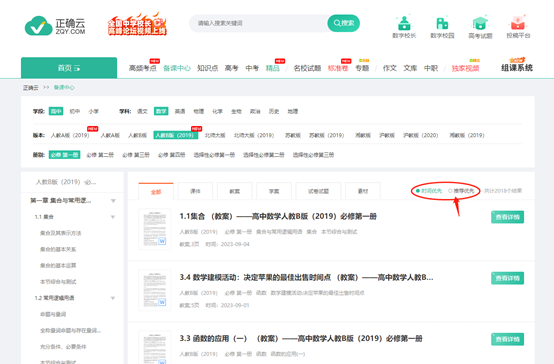Screen dimensions: 554x364
Task: Select 化学 subject filter
Action: coord(217,111)
